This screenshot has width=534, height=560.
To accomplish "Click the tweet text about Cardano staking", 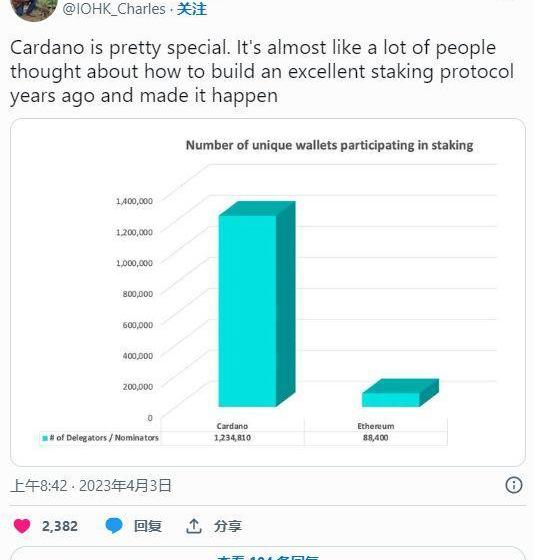I will tap(262, 71).
